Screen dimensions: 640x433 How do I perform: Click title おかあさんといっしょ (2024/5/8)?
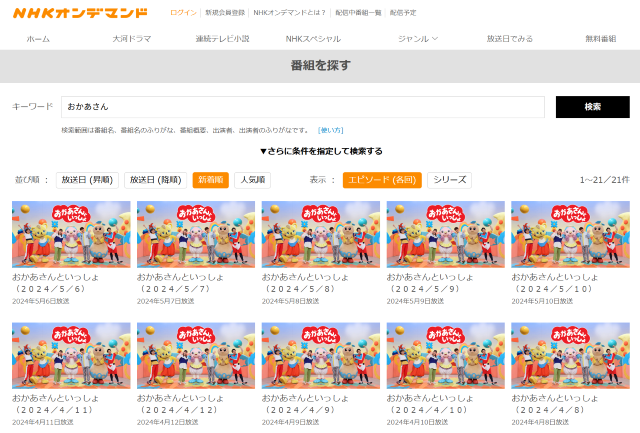(305, 283)
